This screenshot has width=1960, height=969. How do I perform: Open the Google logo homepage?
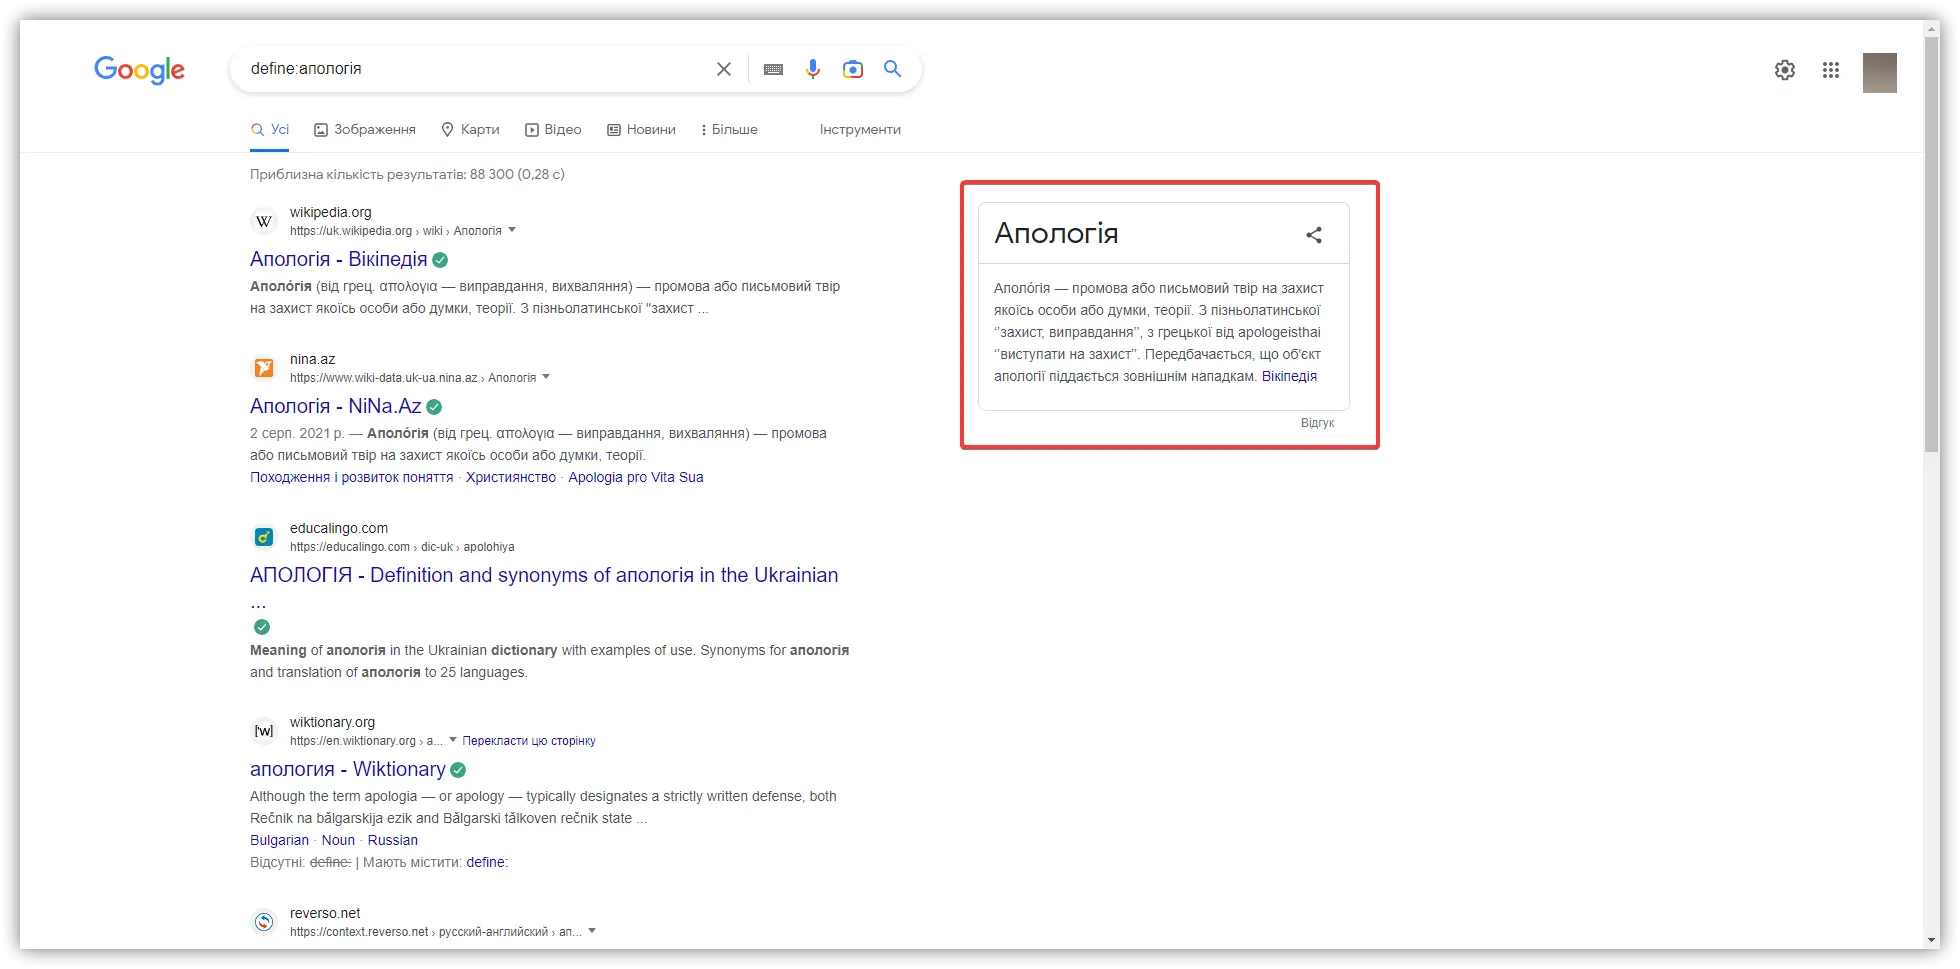tap(139, 69)
